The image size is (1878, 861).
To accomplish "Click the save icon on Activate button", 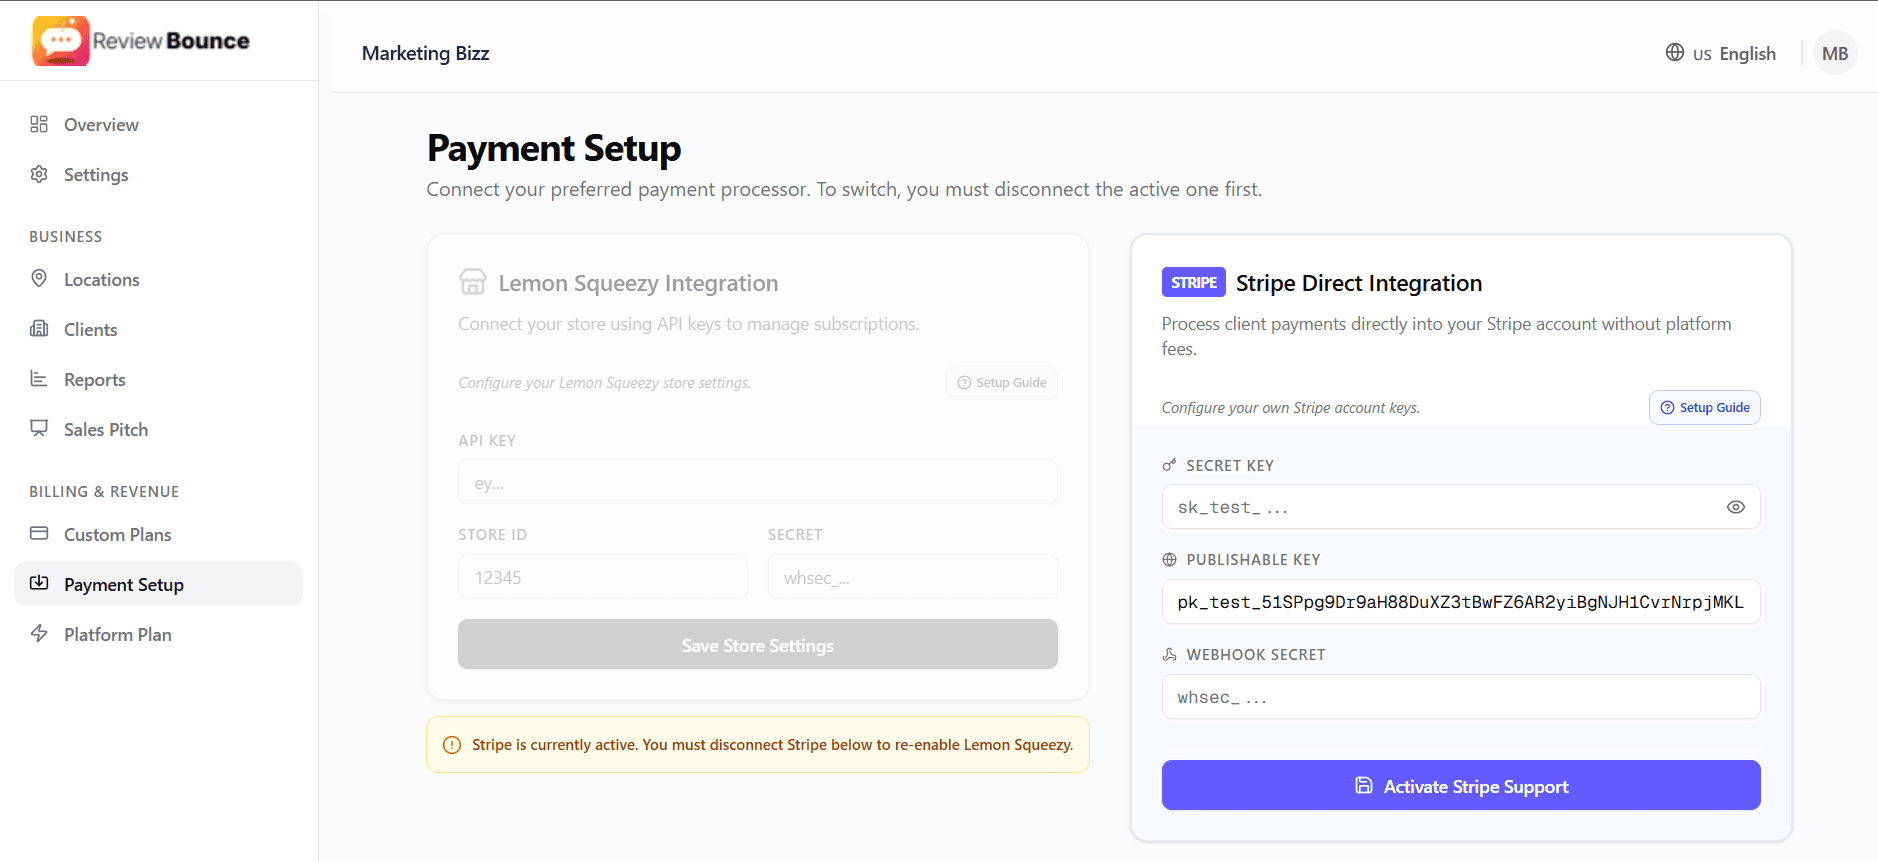I will (1364, 785).
